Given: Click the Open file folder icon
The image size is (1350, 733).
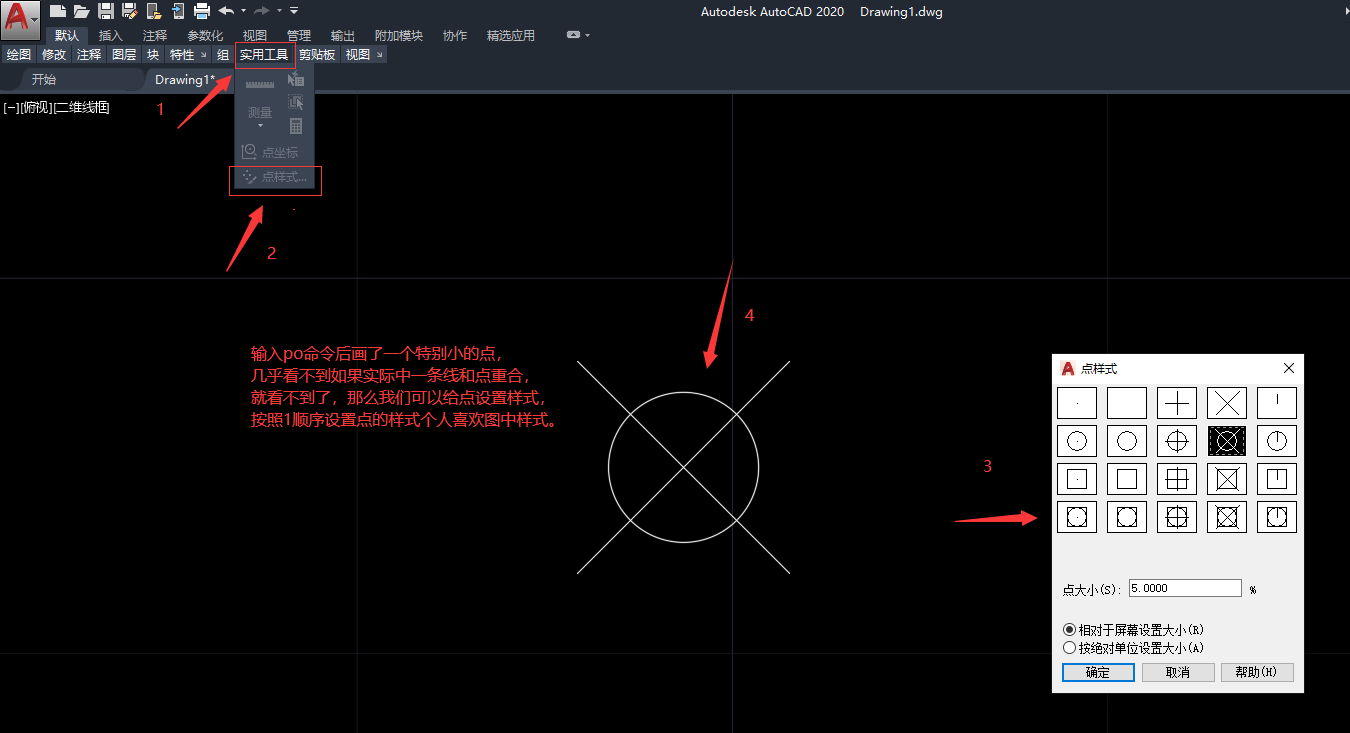Looking at the screenshot, I should 81,11.
